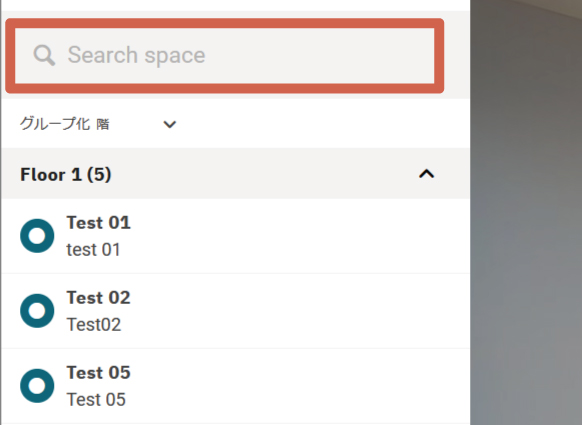This screenshot has width=582, height=425.
Task: Click the Search space placeholder text
Action: point(136,56)
